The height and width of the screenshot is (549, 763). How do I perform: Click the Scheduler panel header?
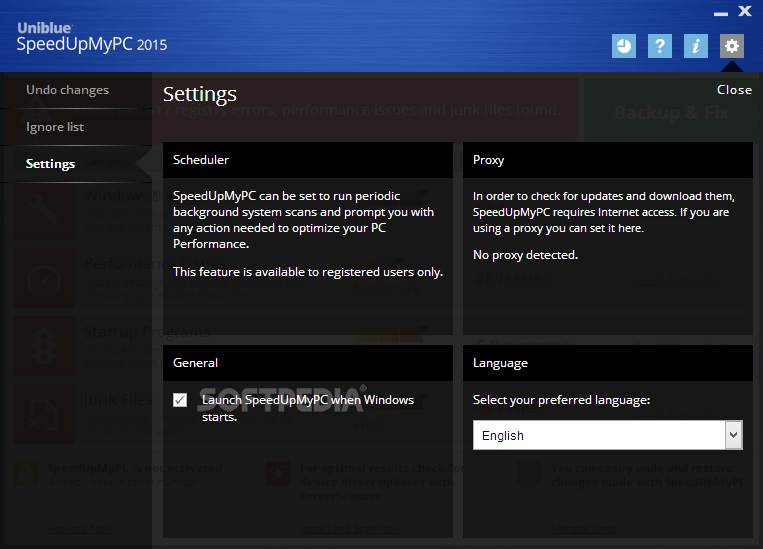coord(308,160)
